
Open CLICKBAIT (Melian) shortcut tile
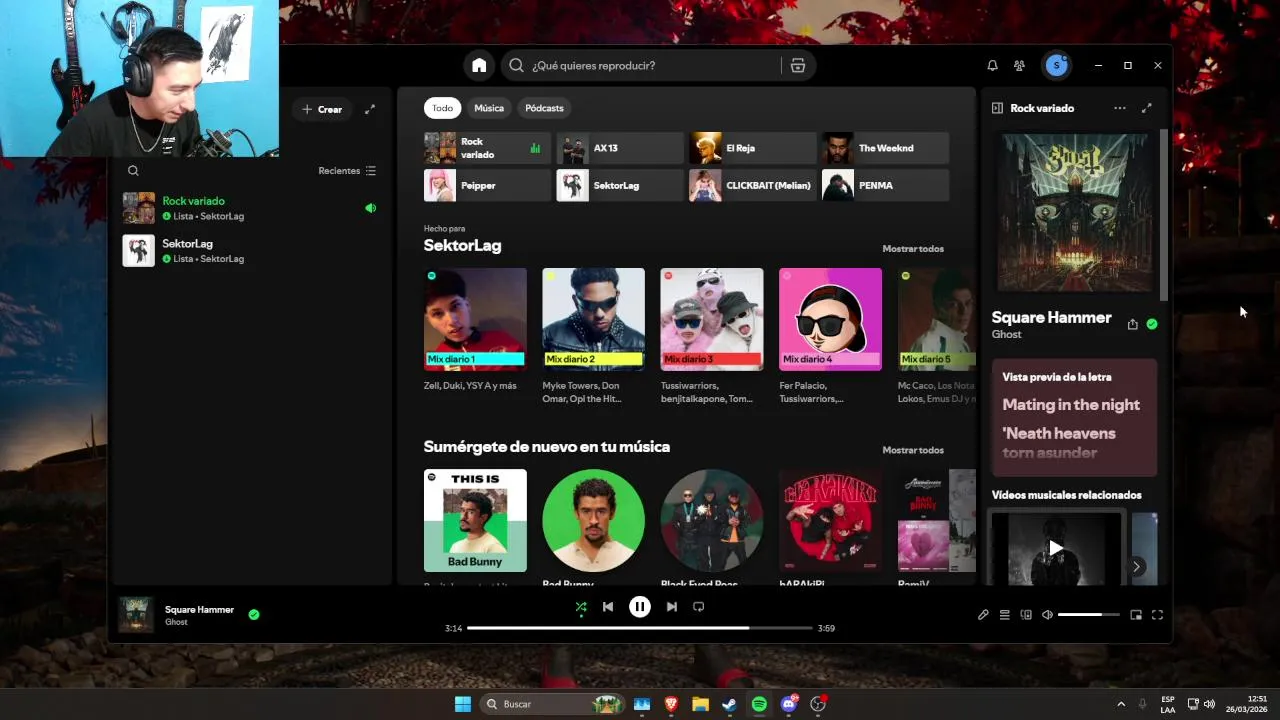(753, 185)
